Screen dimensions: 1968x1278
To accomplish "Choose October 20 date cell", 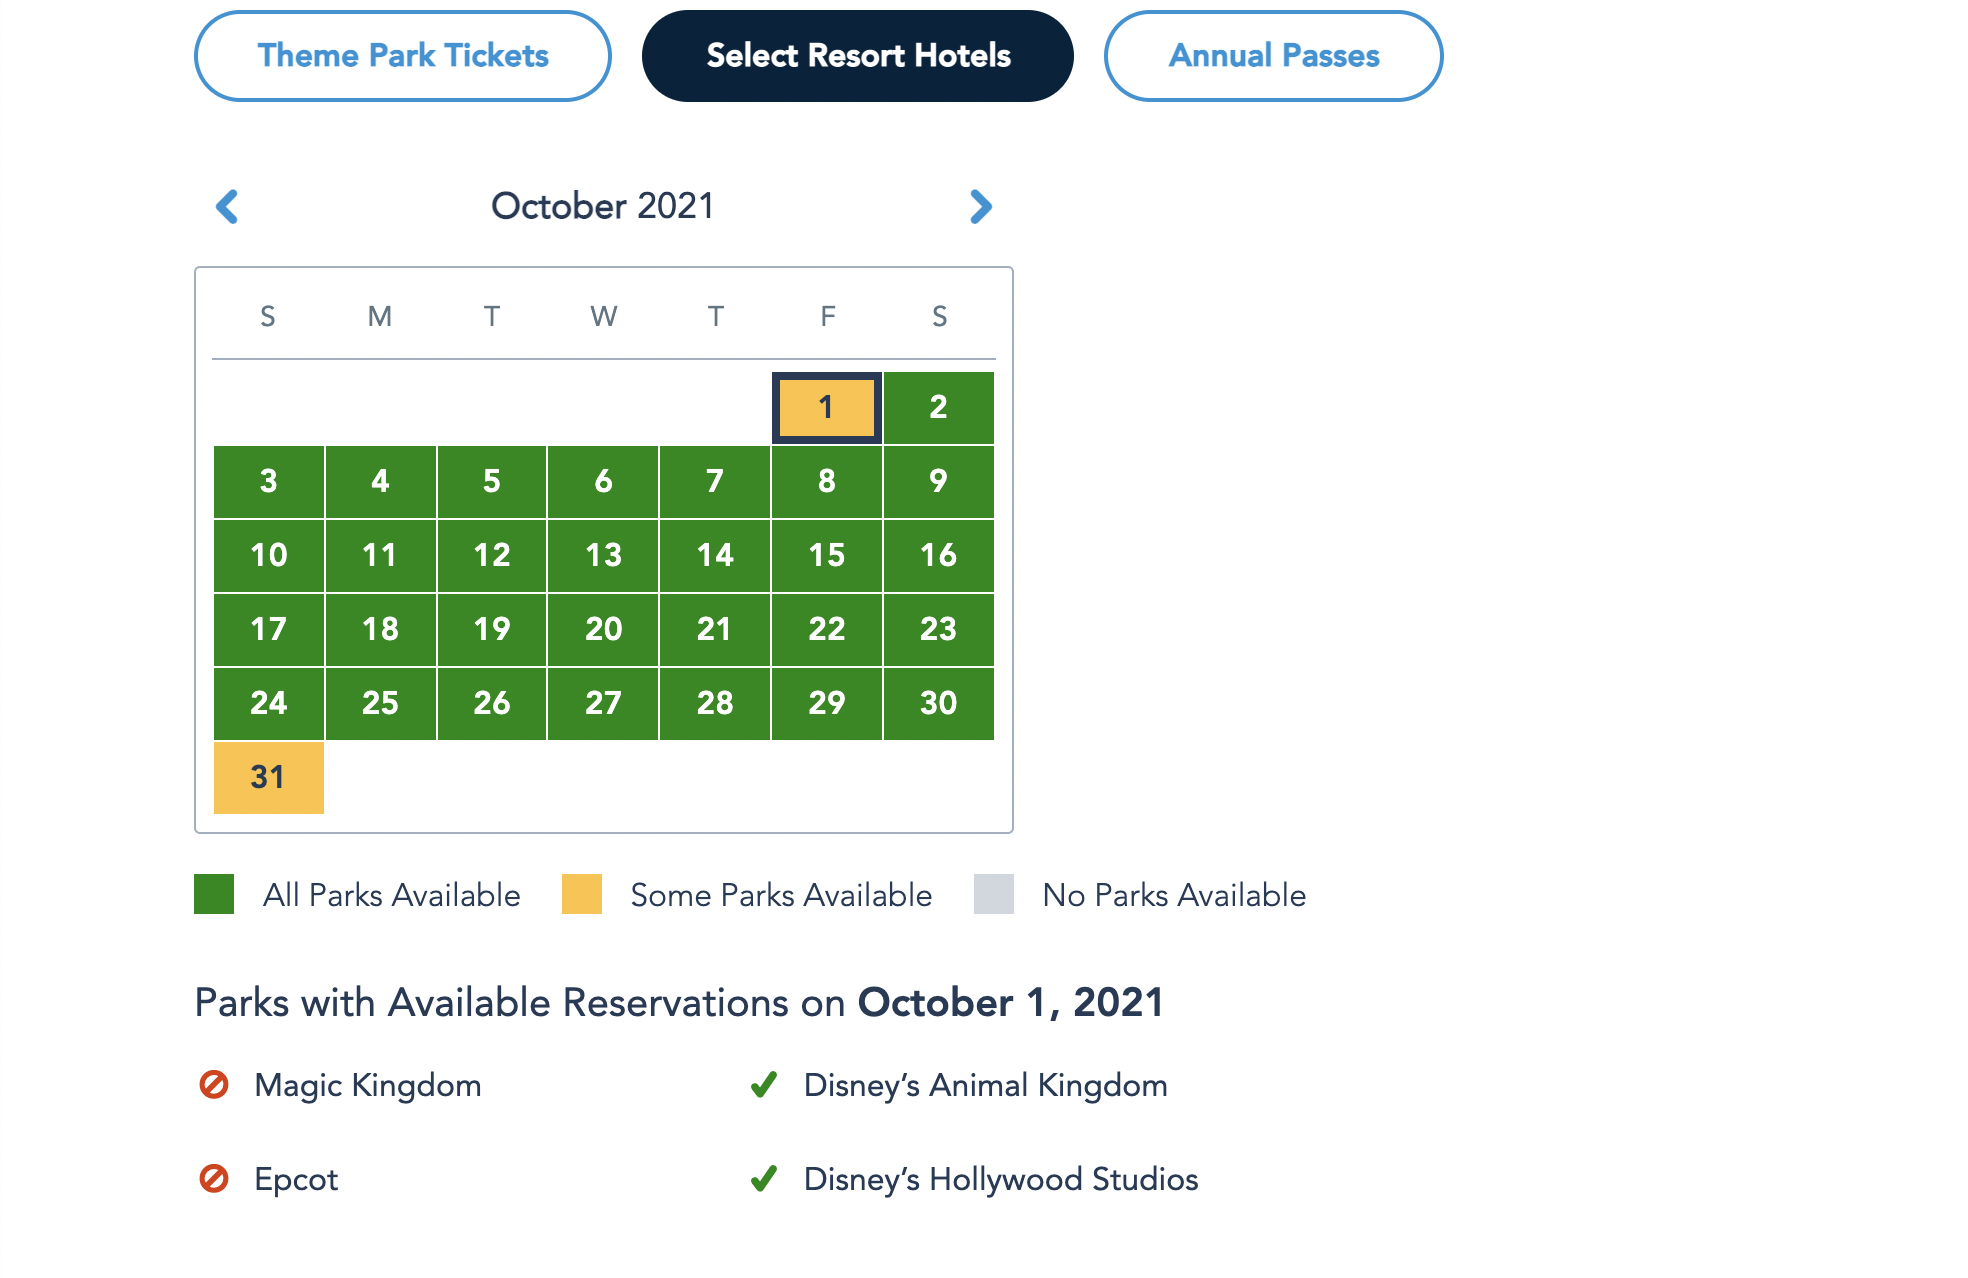I will pyautogui.click(x=603, y=629).
